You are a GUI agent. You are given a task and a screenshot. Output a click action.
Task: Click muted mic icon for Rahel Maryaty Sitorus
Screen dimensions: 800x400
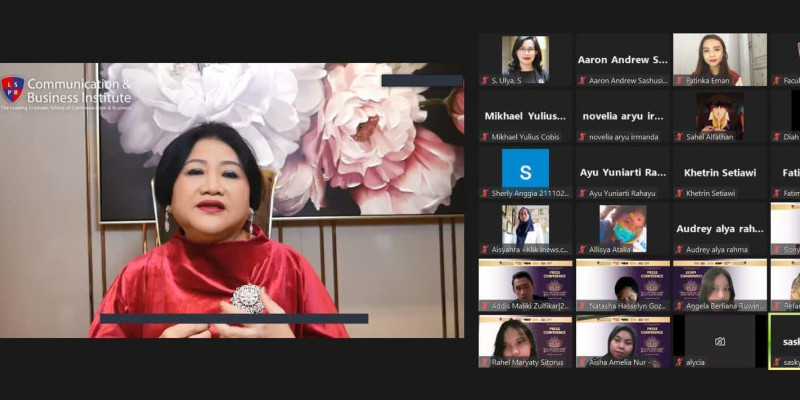click(485, 362)
